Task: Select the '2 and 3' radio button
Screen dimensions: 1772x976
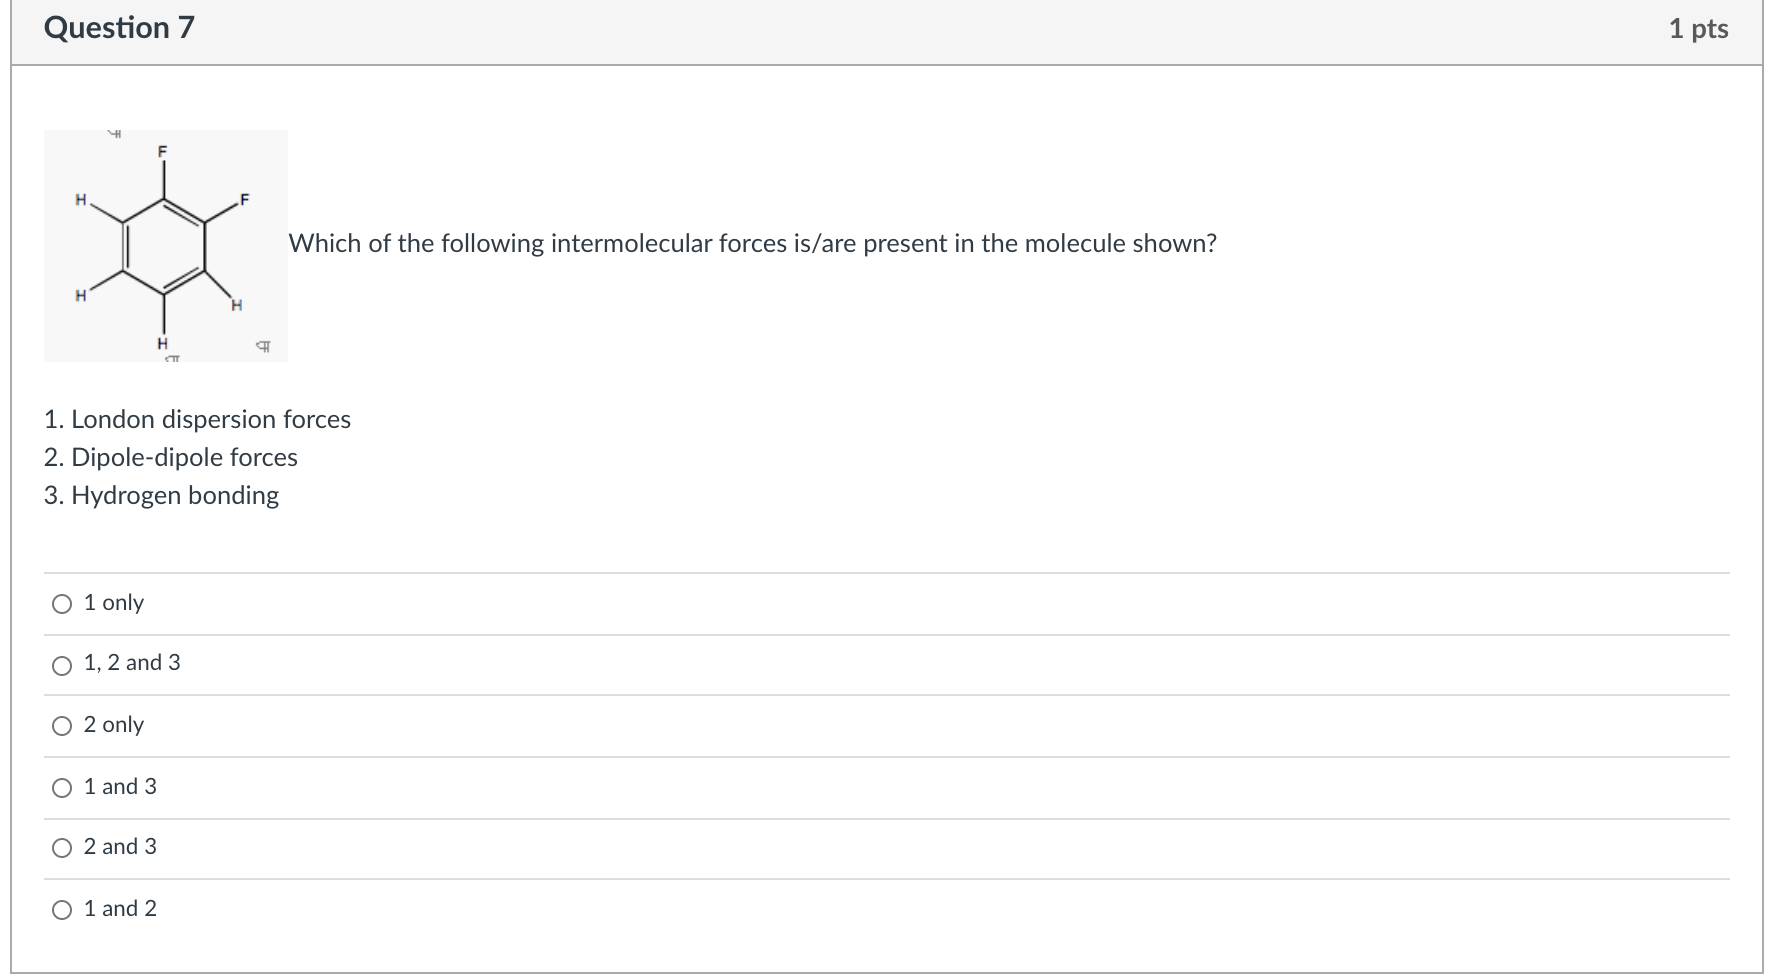Action: [62, 848]
